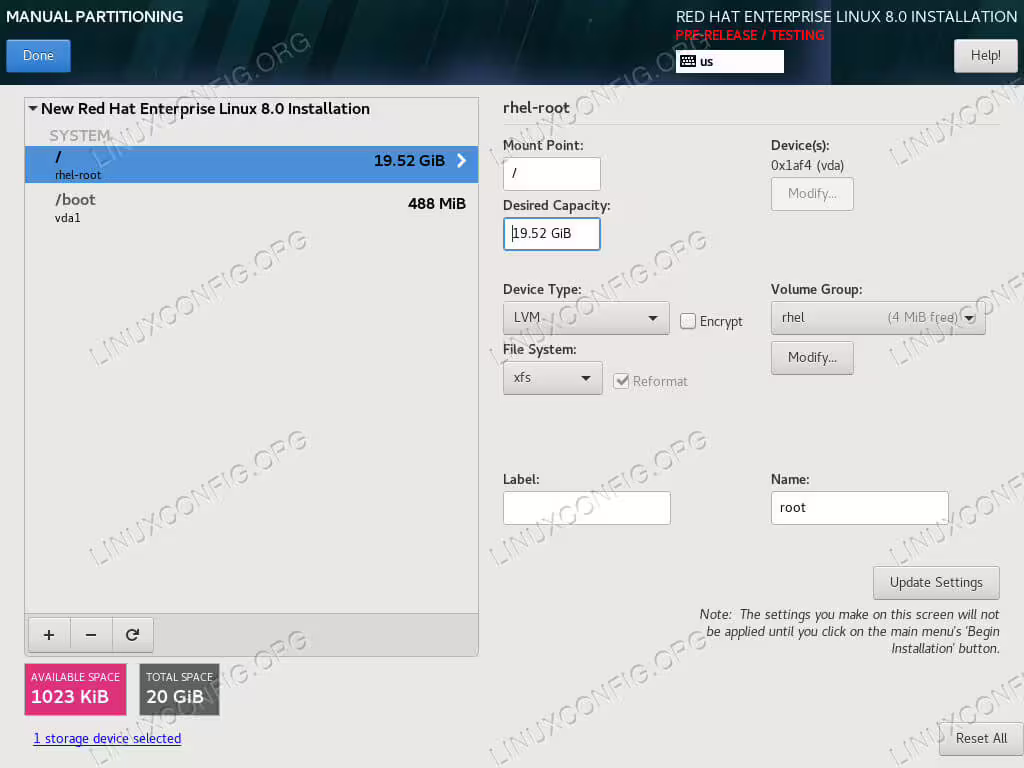Click the Name field containing root
1024x768 pixels.
(x=859, y=508)
